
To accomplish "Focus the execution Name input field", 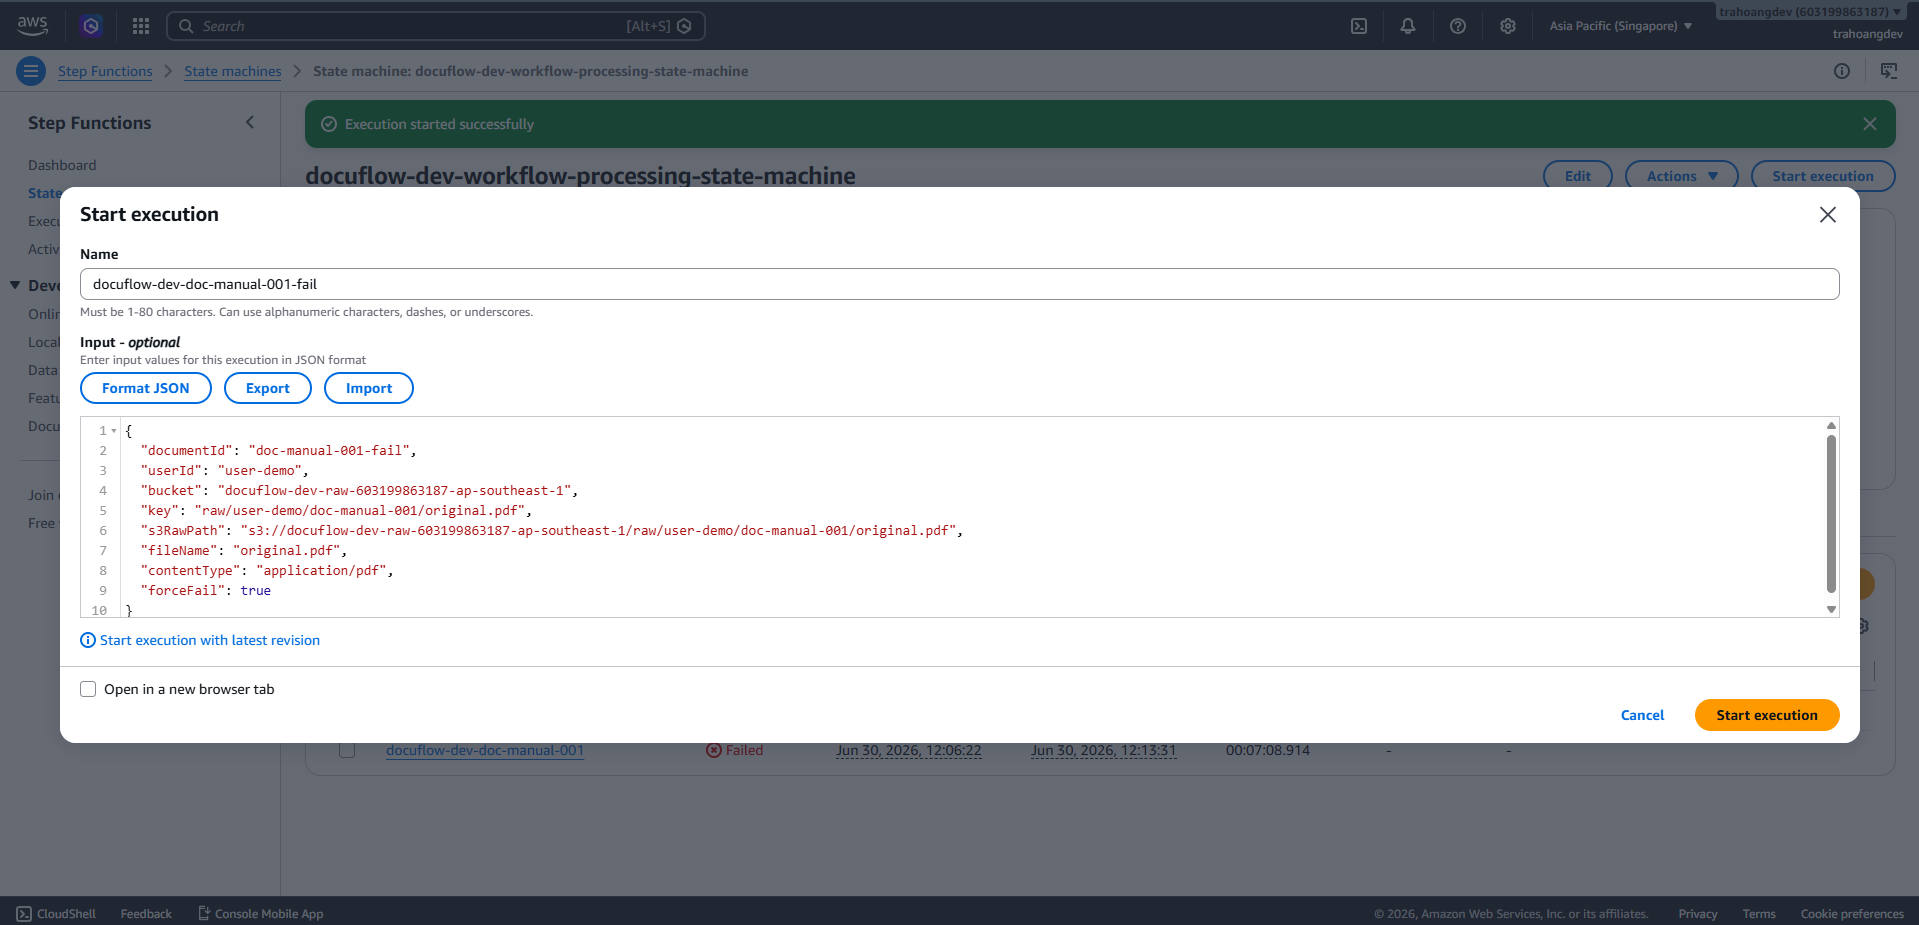I will click(960, 284).
